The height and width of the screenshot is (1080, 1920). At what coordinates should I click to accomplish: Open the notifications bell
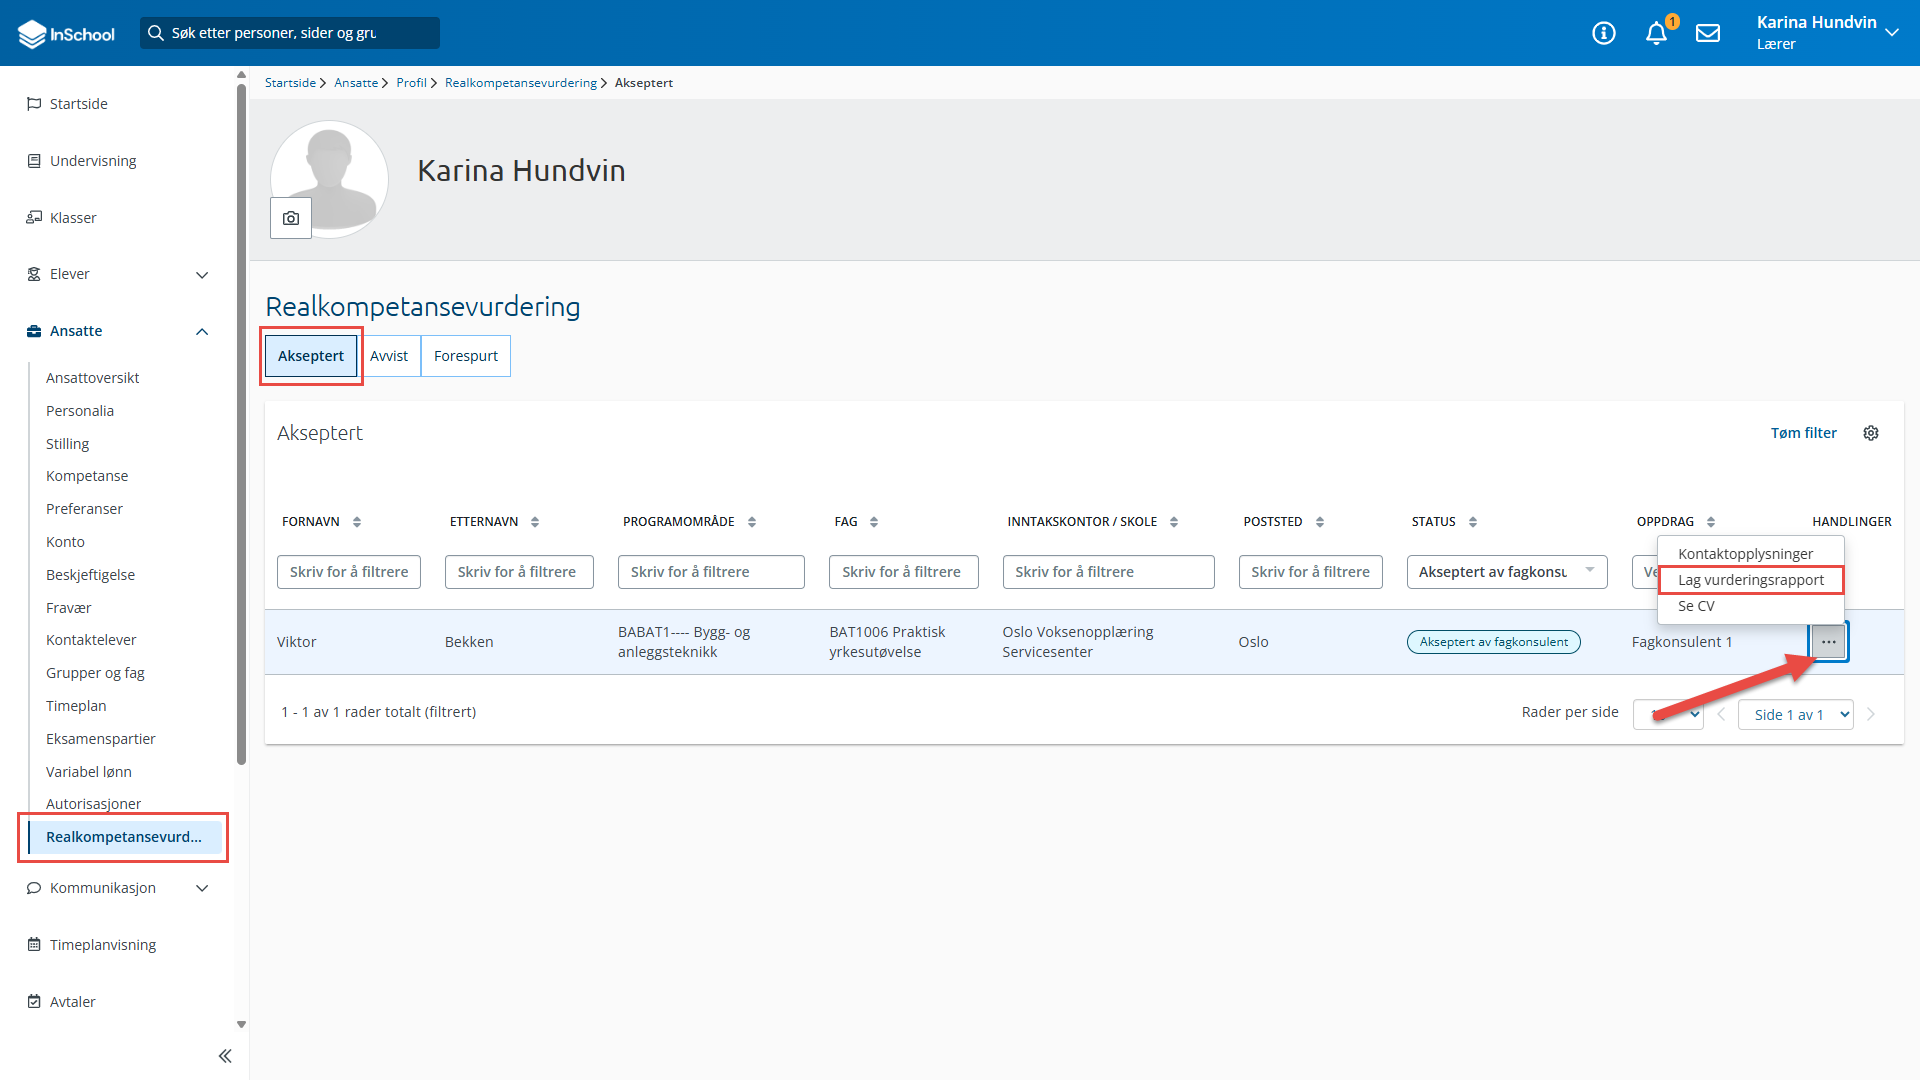(x=1656, y=33)
